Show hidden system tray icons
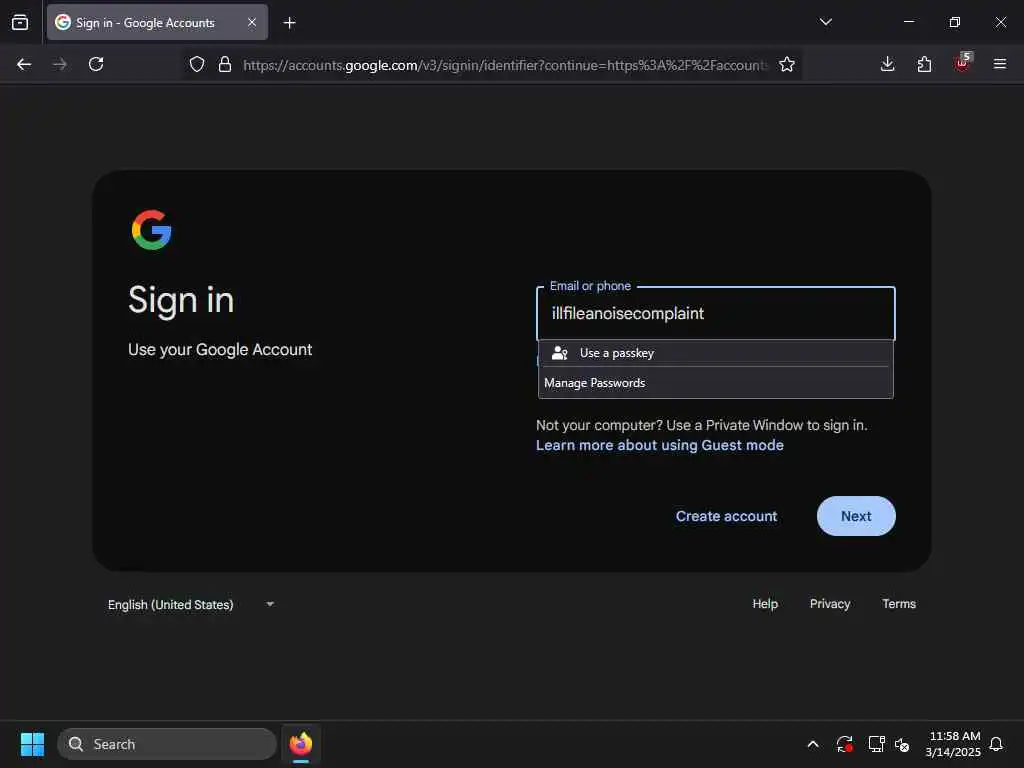Screen dimensions: 1024x768 tap(813, 744)
